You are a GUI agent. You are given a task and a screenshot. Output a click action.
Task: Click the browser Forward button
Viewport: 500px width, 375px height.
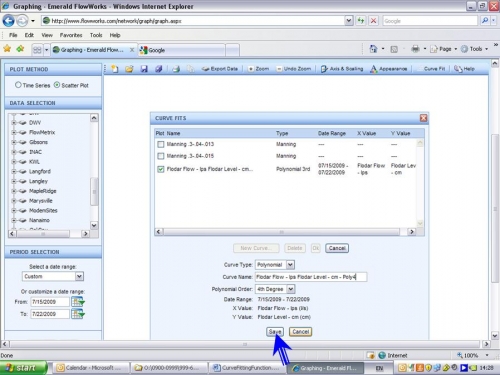22,21
